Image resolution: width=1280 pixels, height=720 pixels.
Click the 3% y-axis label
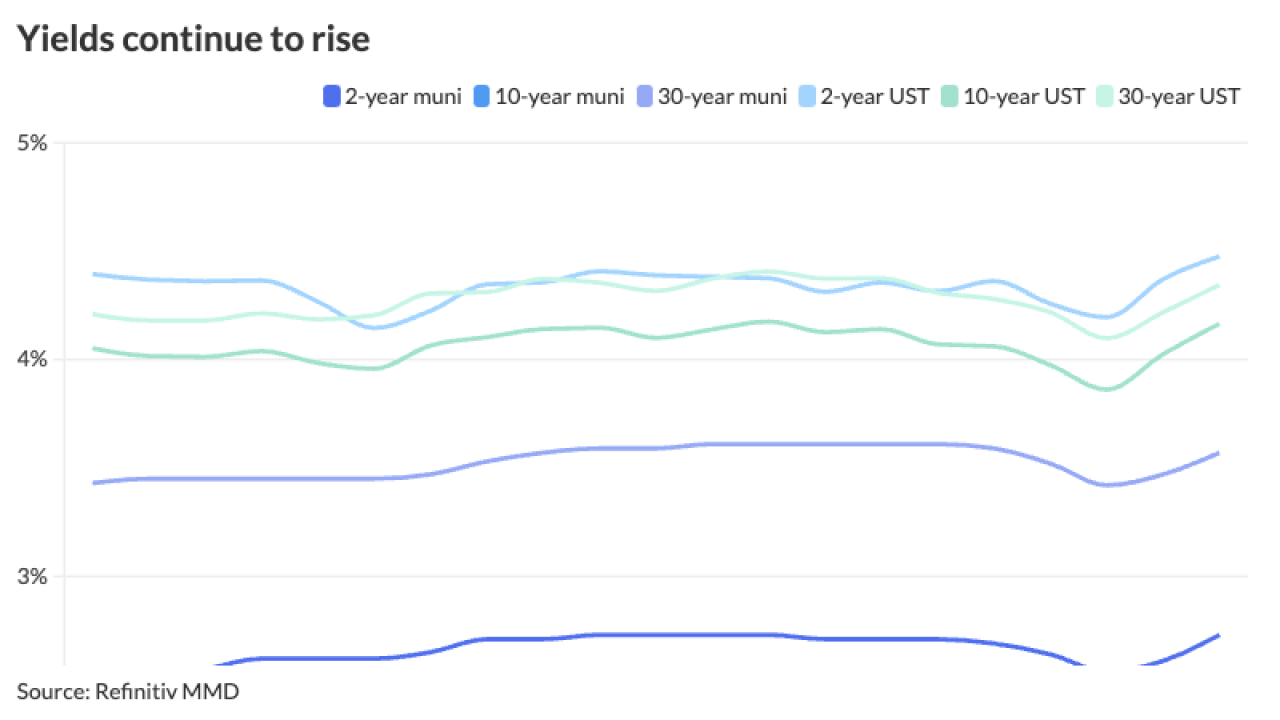(32, 576)
